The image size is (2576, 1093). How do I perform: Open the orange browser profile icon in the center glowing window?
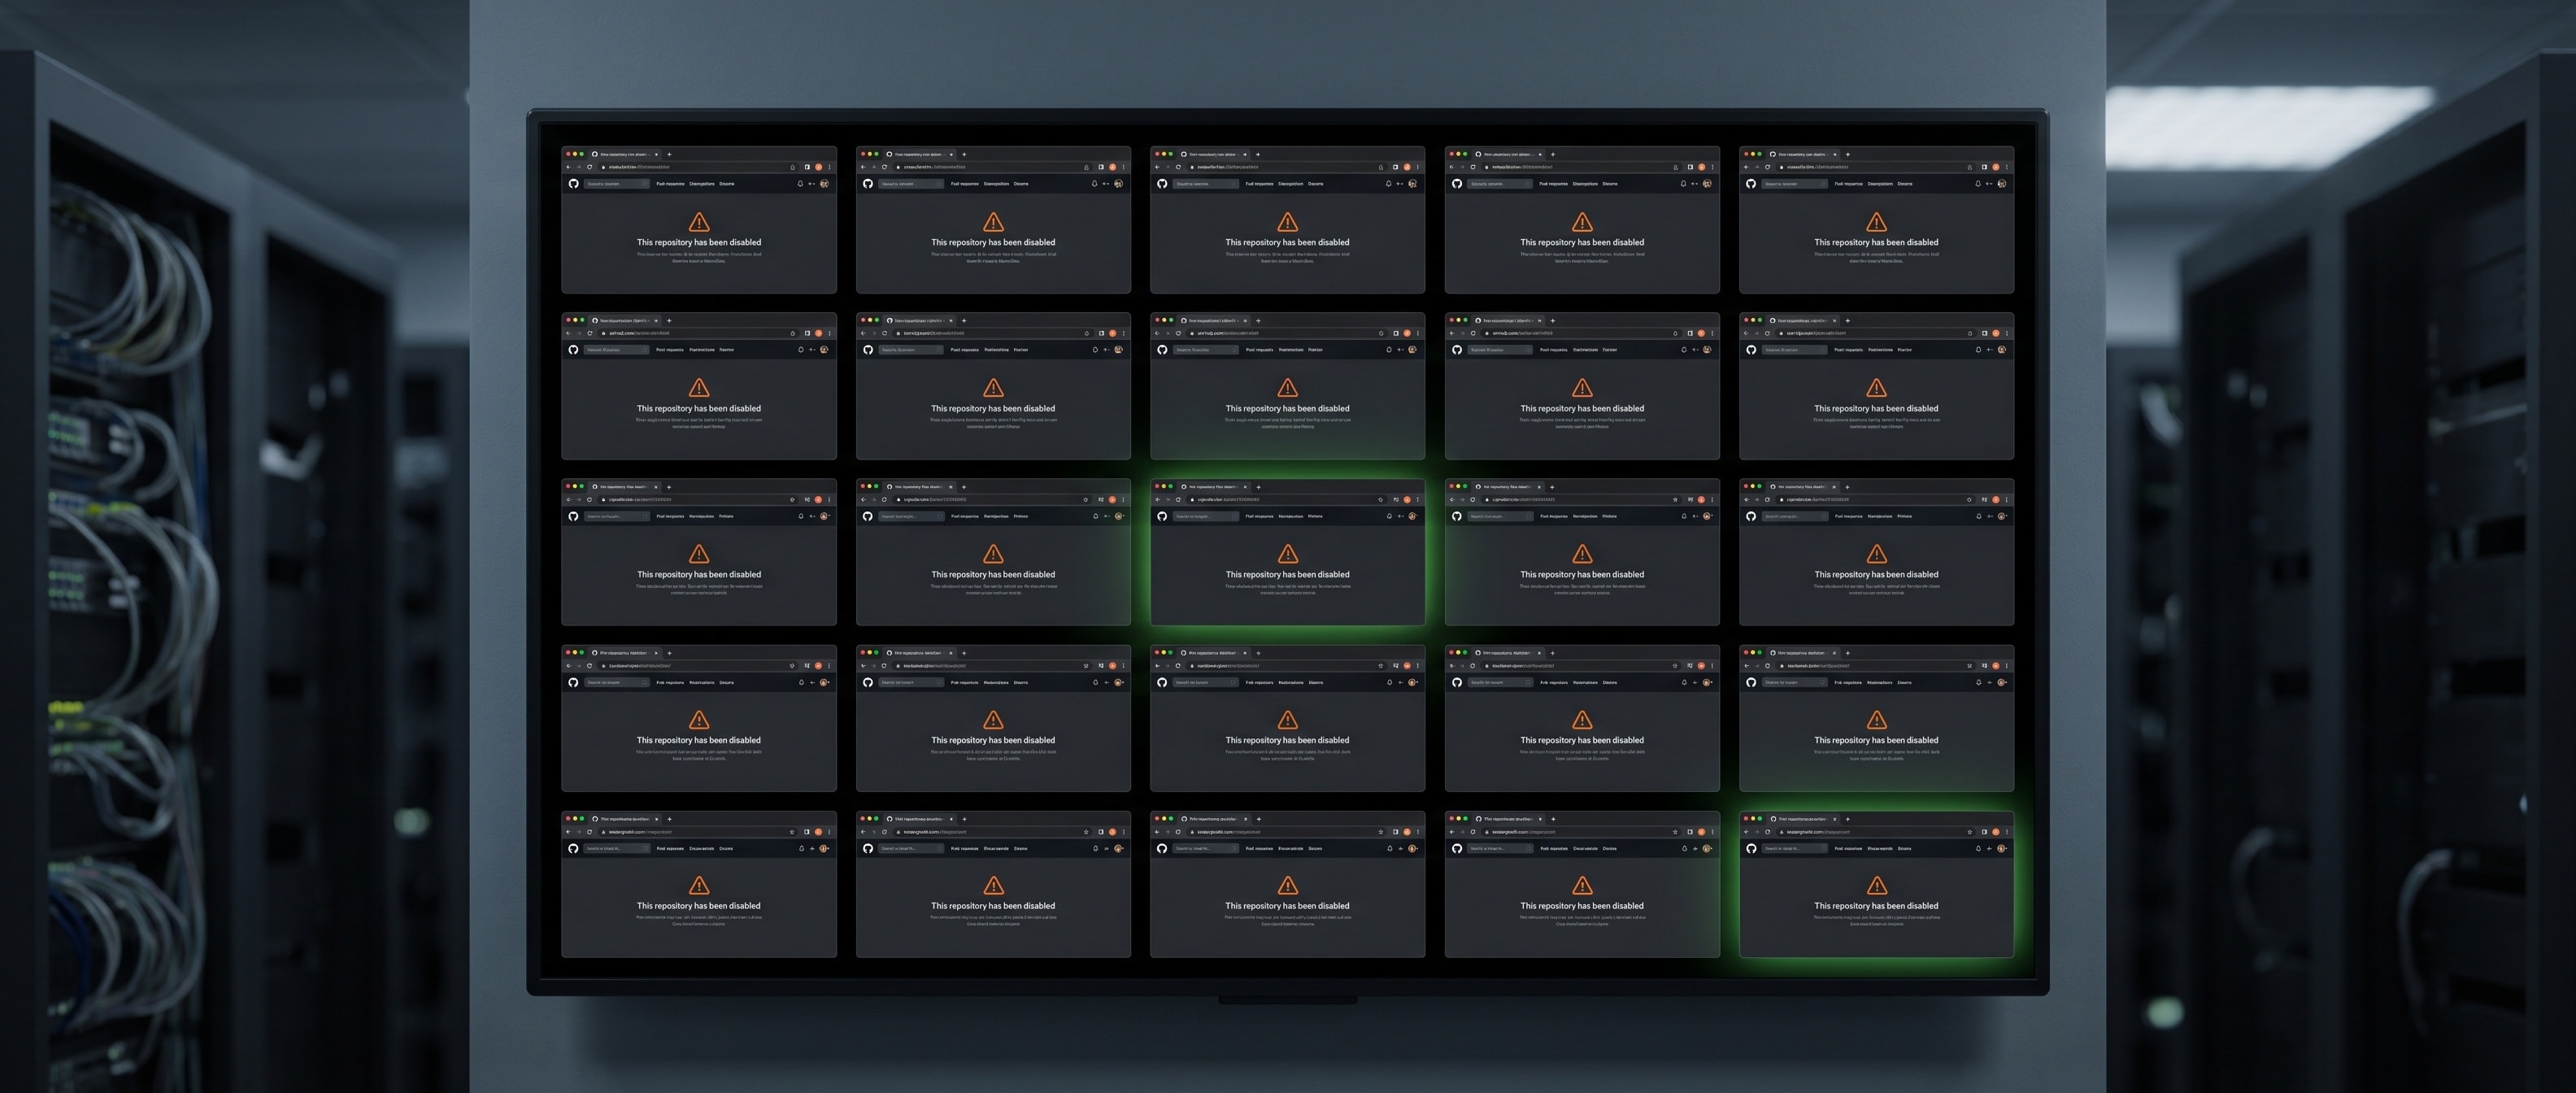[1407, 500]
